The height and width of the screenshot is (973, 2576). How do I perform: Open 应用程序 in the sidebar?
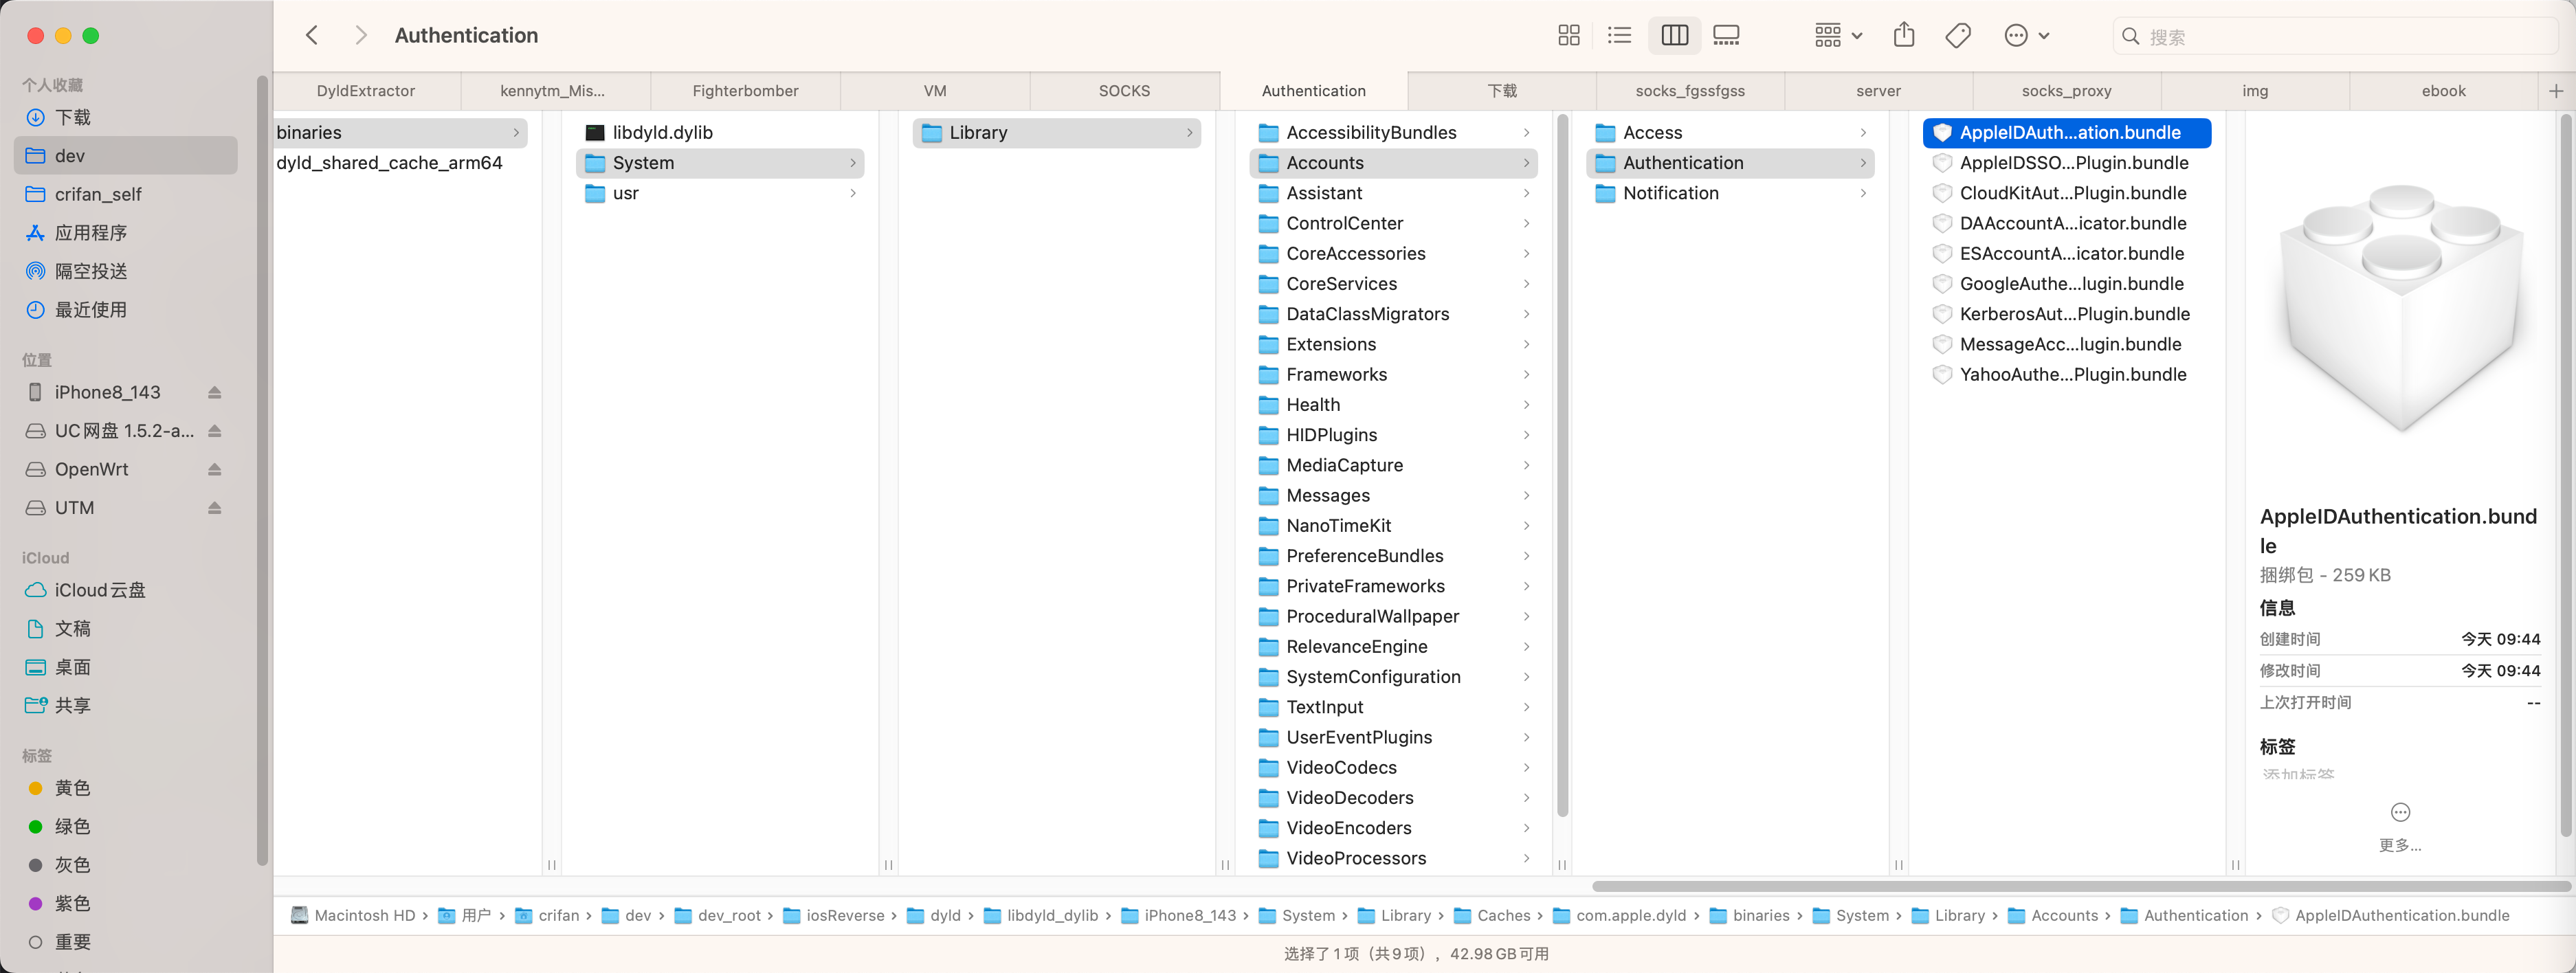[126, 232]
